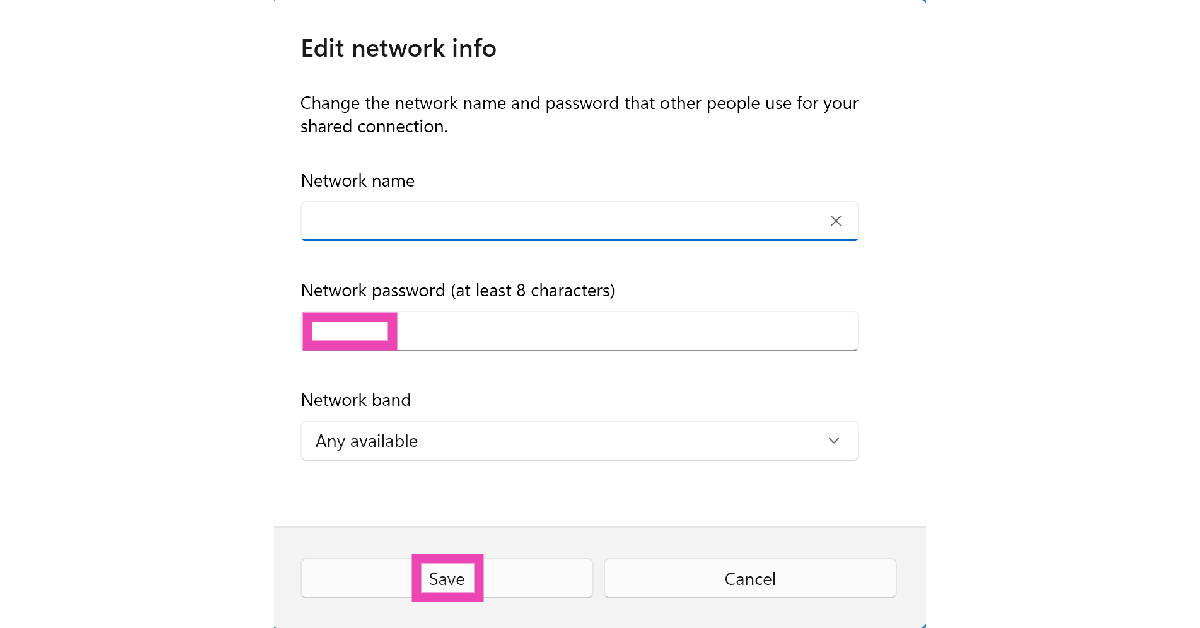1200x628 pixels.
Task: Click the "Edit network info" heading
Action: (x=398, y=48)
